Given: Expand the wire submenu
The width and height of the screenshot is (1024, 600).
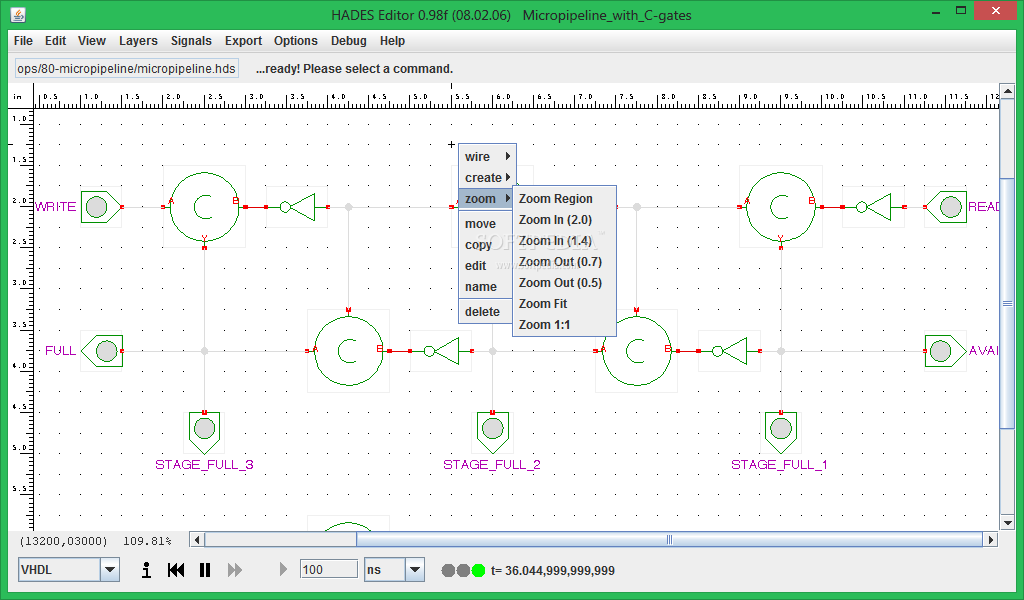Looking at the screenshot, I should [x=487, y=157].
